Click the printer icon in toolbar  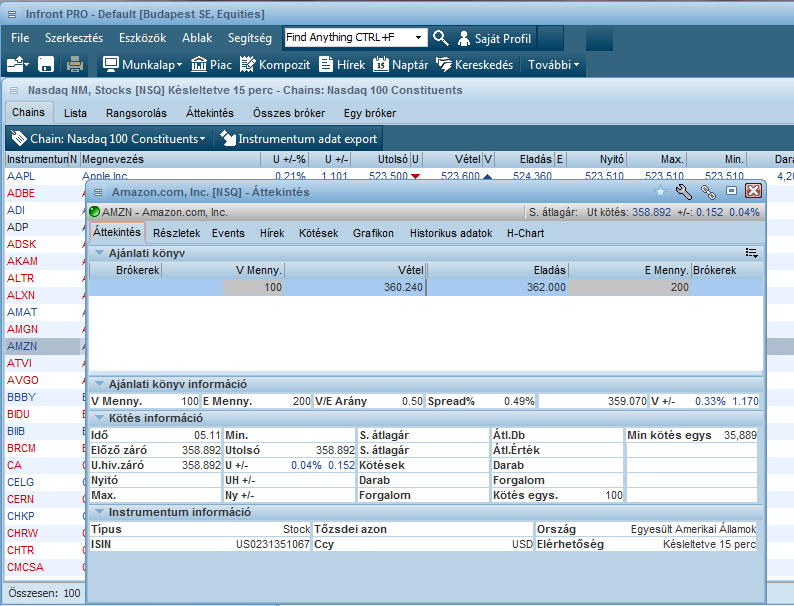click(74, 65)
